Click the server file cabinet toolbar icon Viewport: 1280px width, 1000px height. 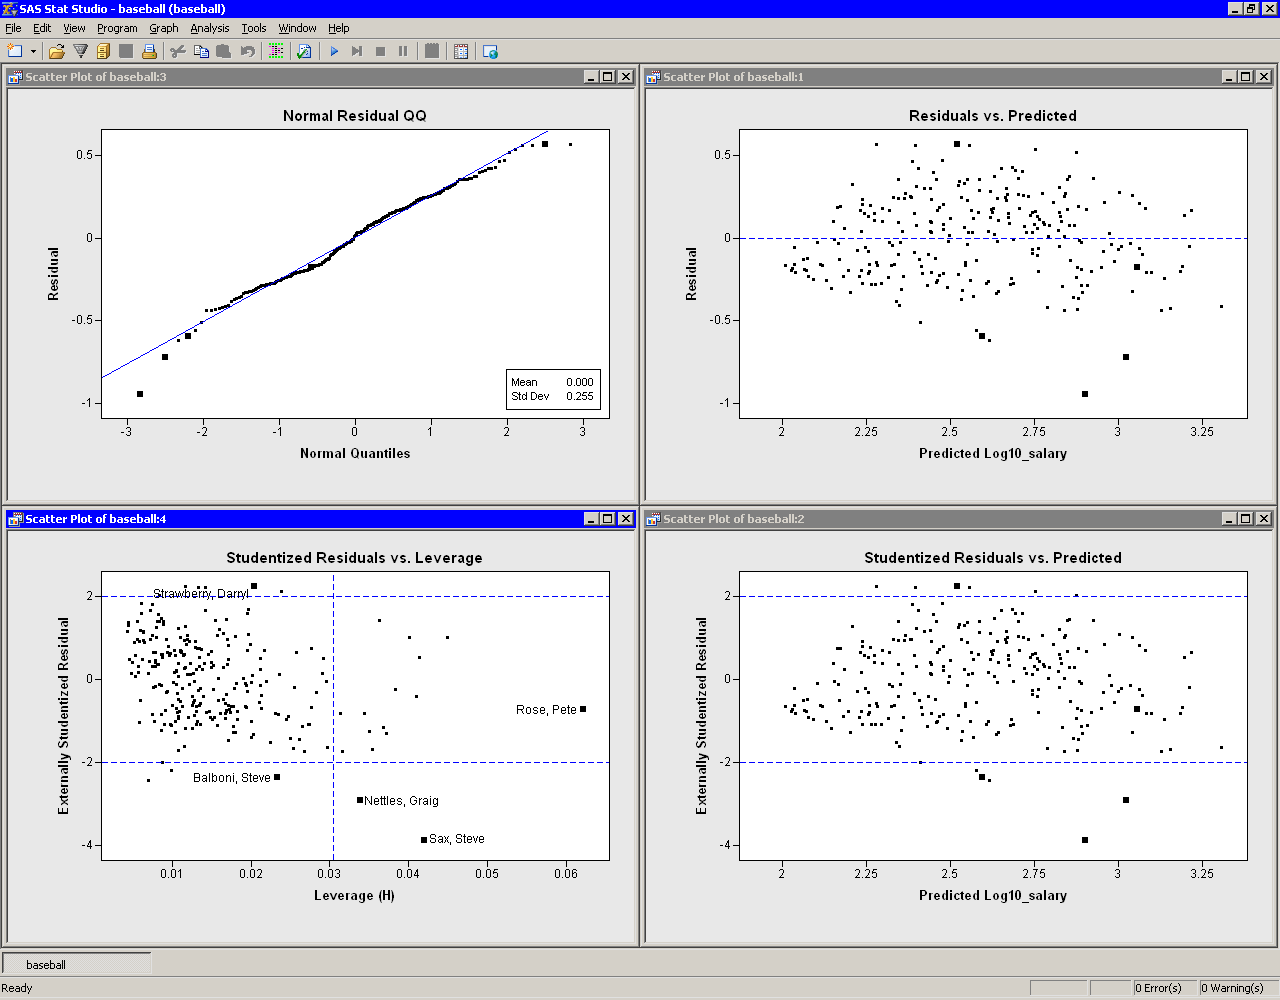(103, 51)
